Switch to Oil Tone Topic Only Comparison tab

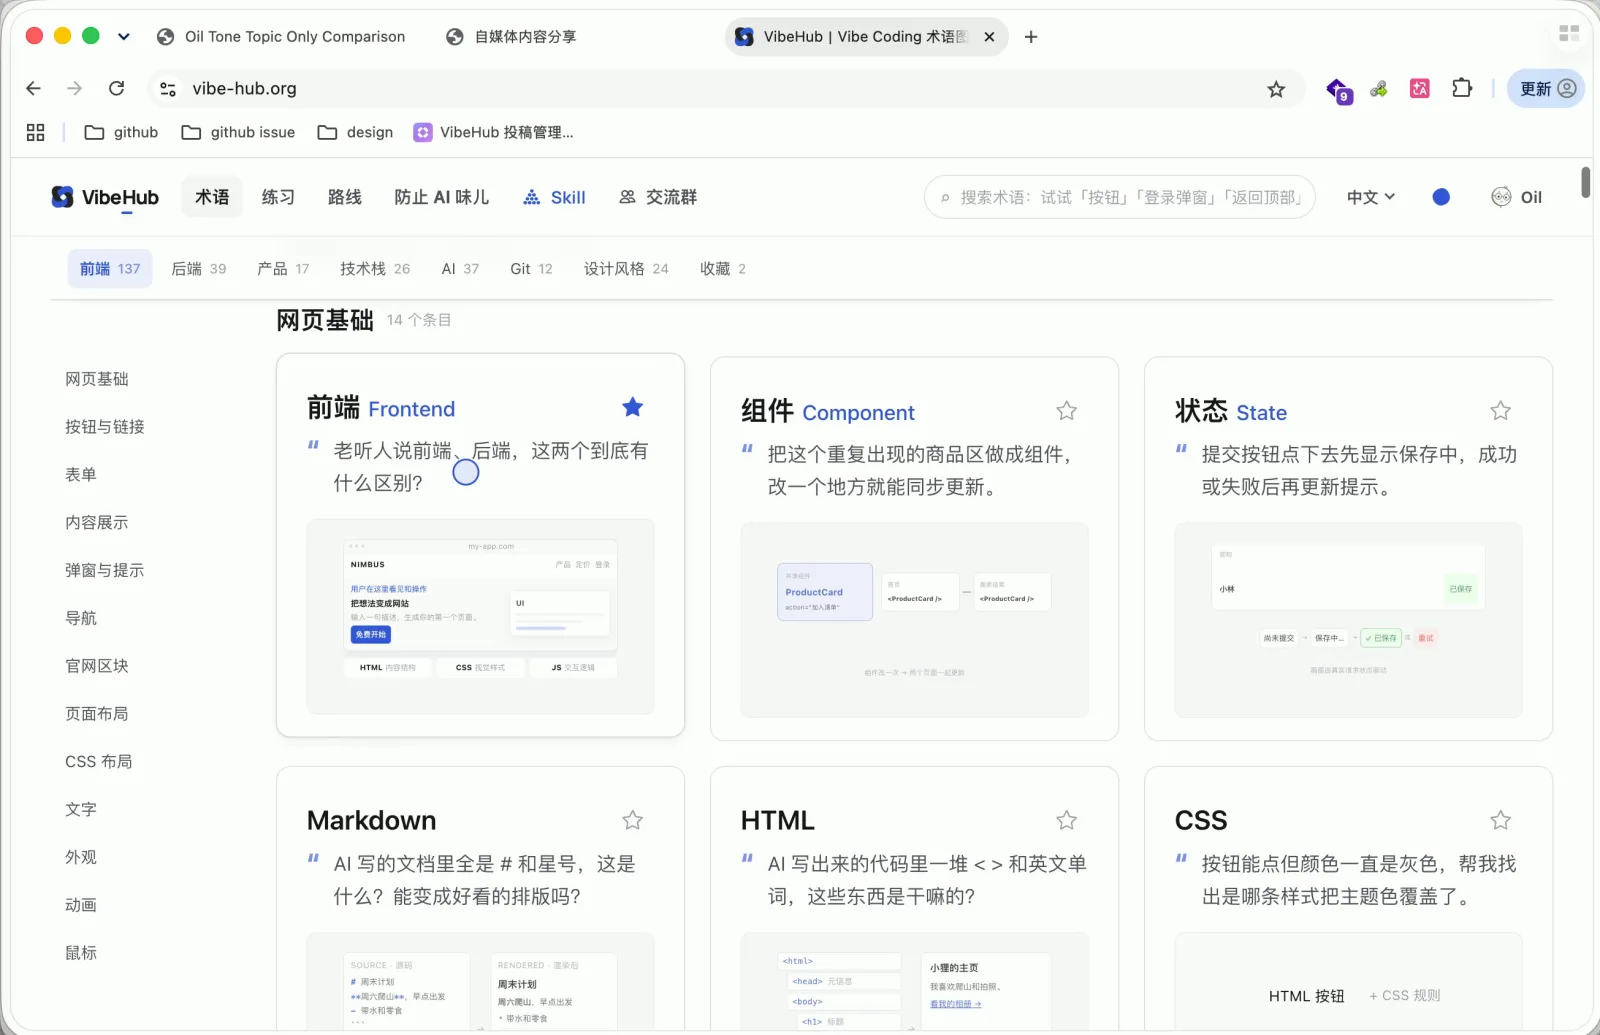(x=281, y=37)
